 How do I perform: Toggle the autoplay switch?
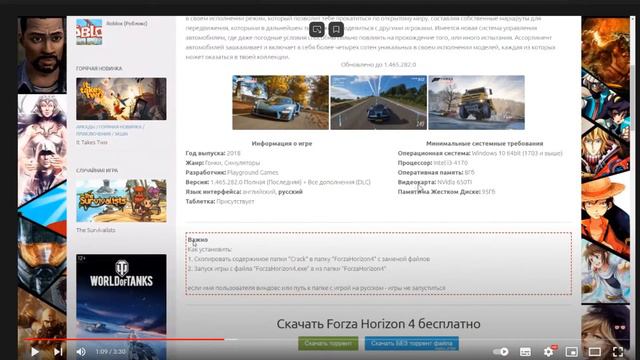pyautogui.click(x=501, y=351)
